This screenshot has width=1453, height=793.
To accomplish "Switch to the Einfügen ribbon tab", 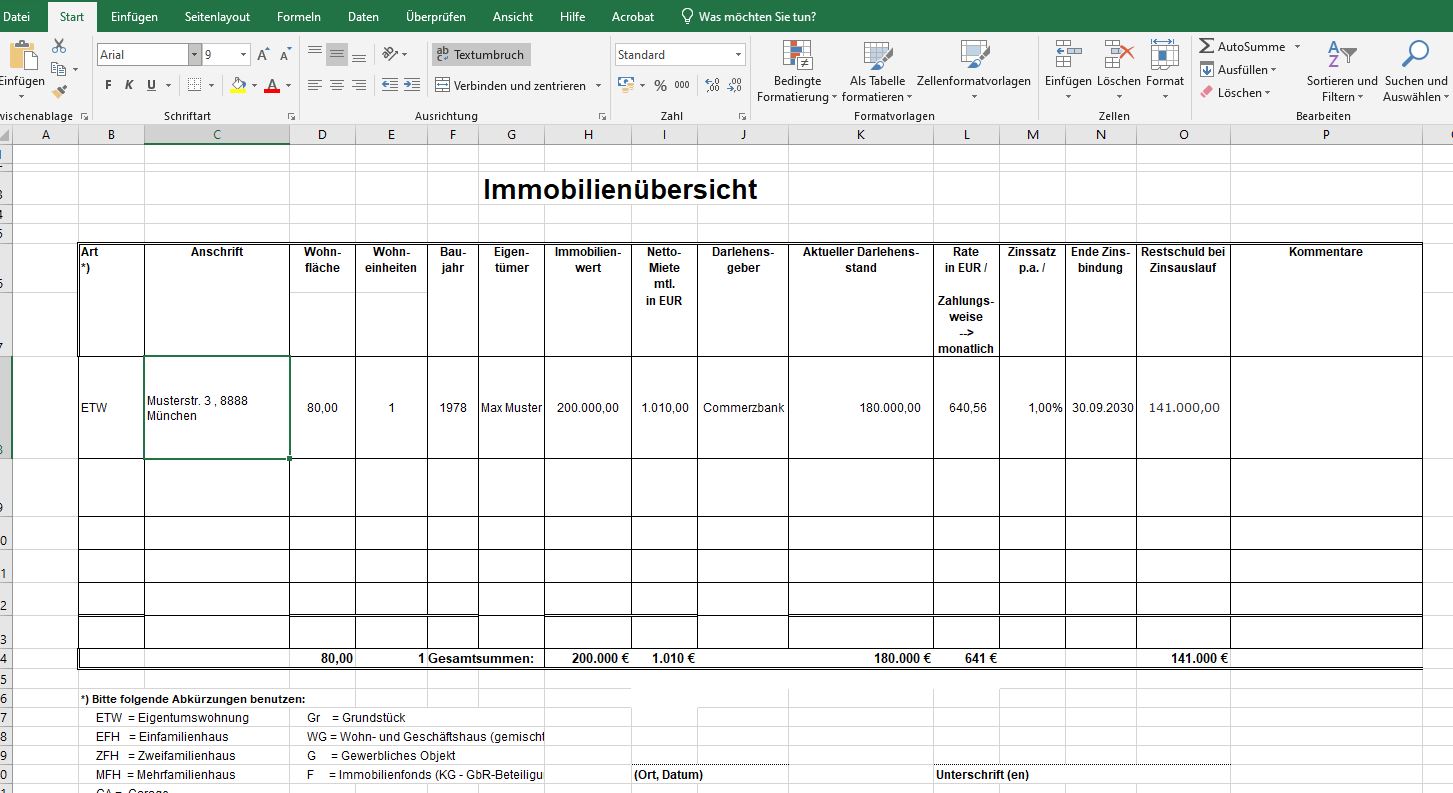I will (x=134, y=16).
